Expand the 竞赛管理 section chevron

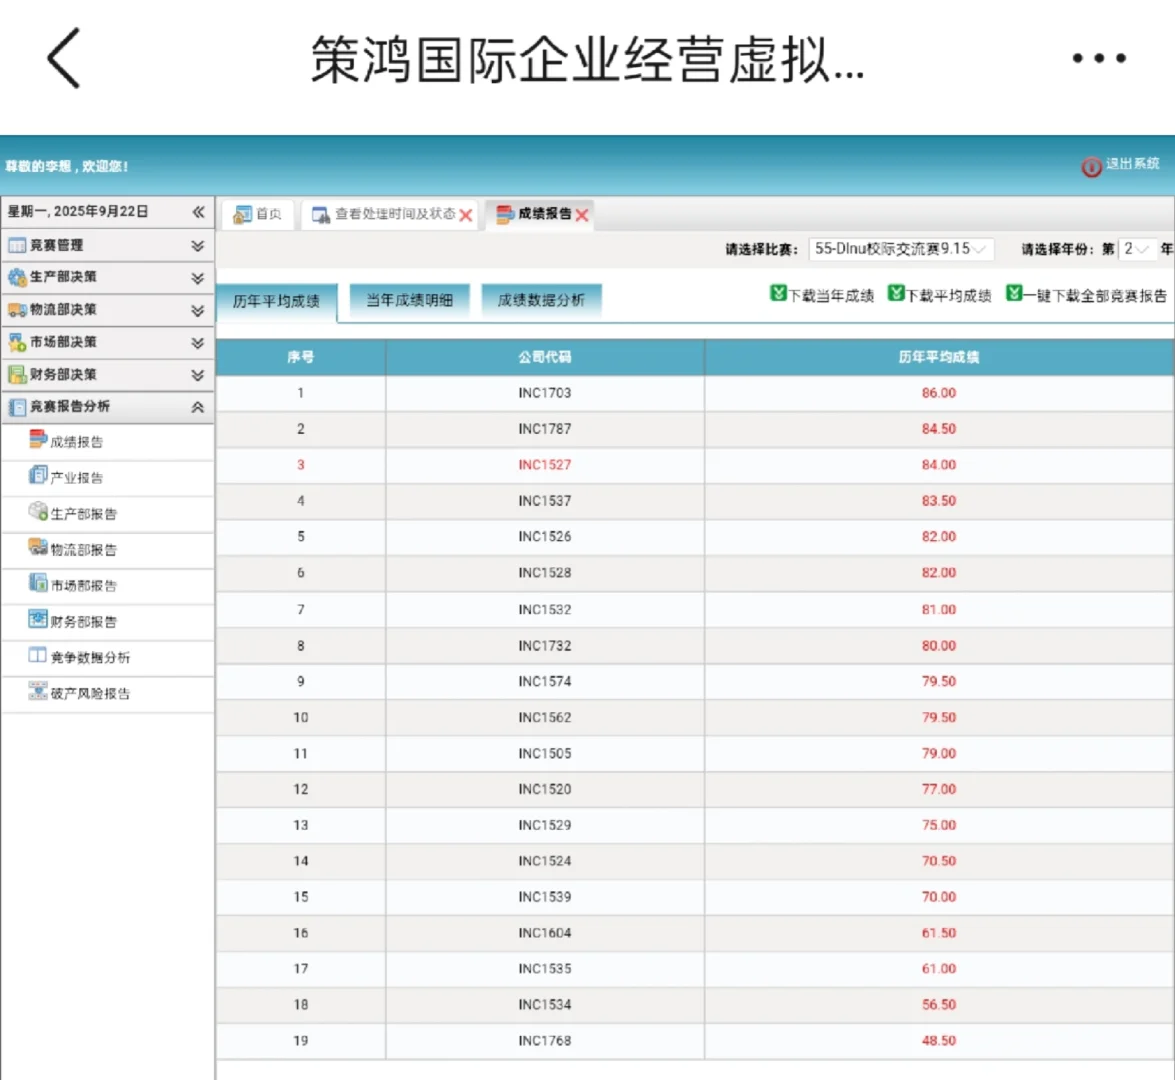click(x=198, y=246)
